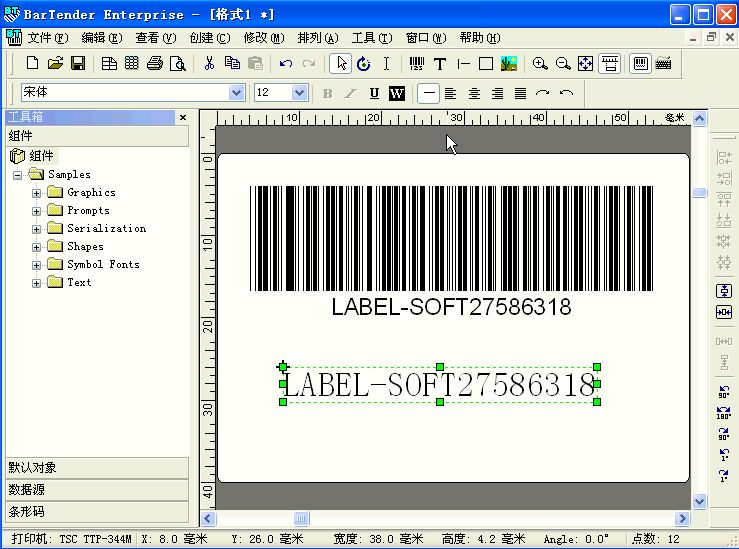The image size is (739, 549).
Task: Expand the Symbol Fonts folder
Action: pyautogui.click(x=36, y=265)
